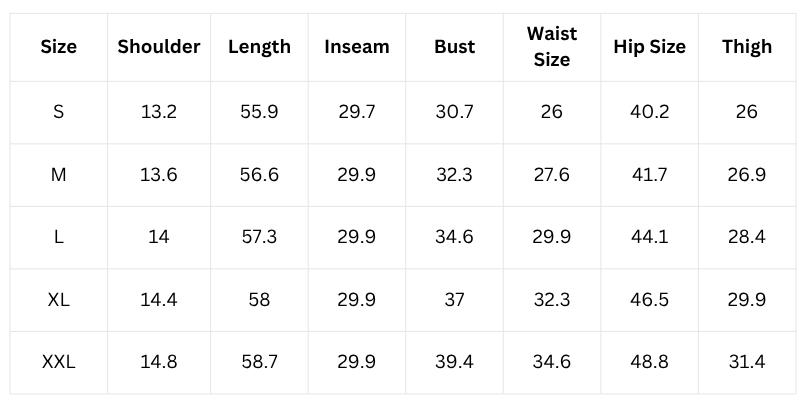
Task: Select length value 56.6 for size M
Action: 259,175
